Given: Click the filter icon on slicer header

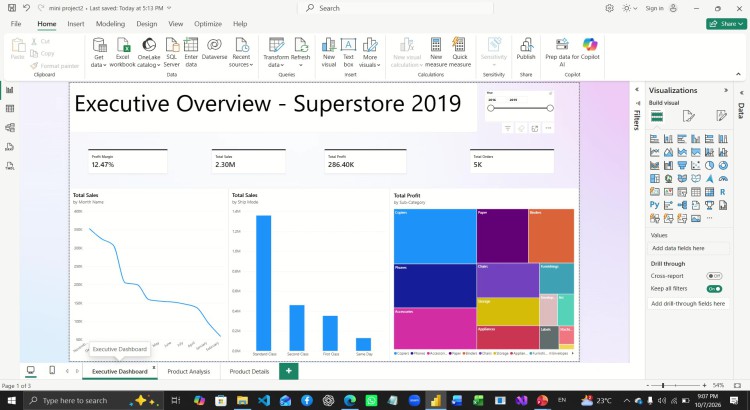Looking at the screenshot, I should pyautogui.click(x=507, y=128).
